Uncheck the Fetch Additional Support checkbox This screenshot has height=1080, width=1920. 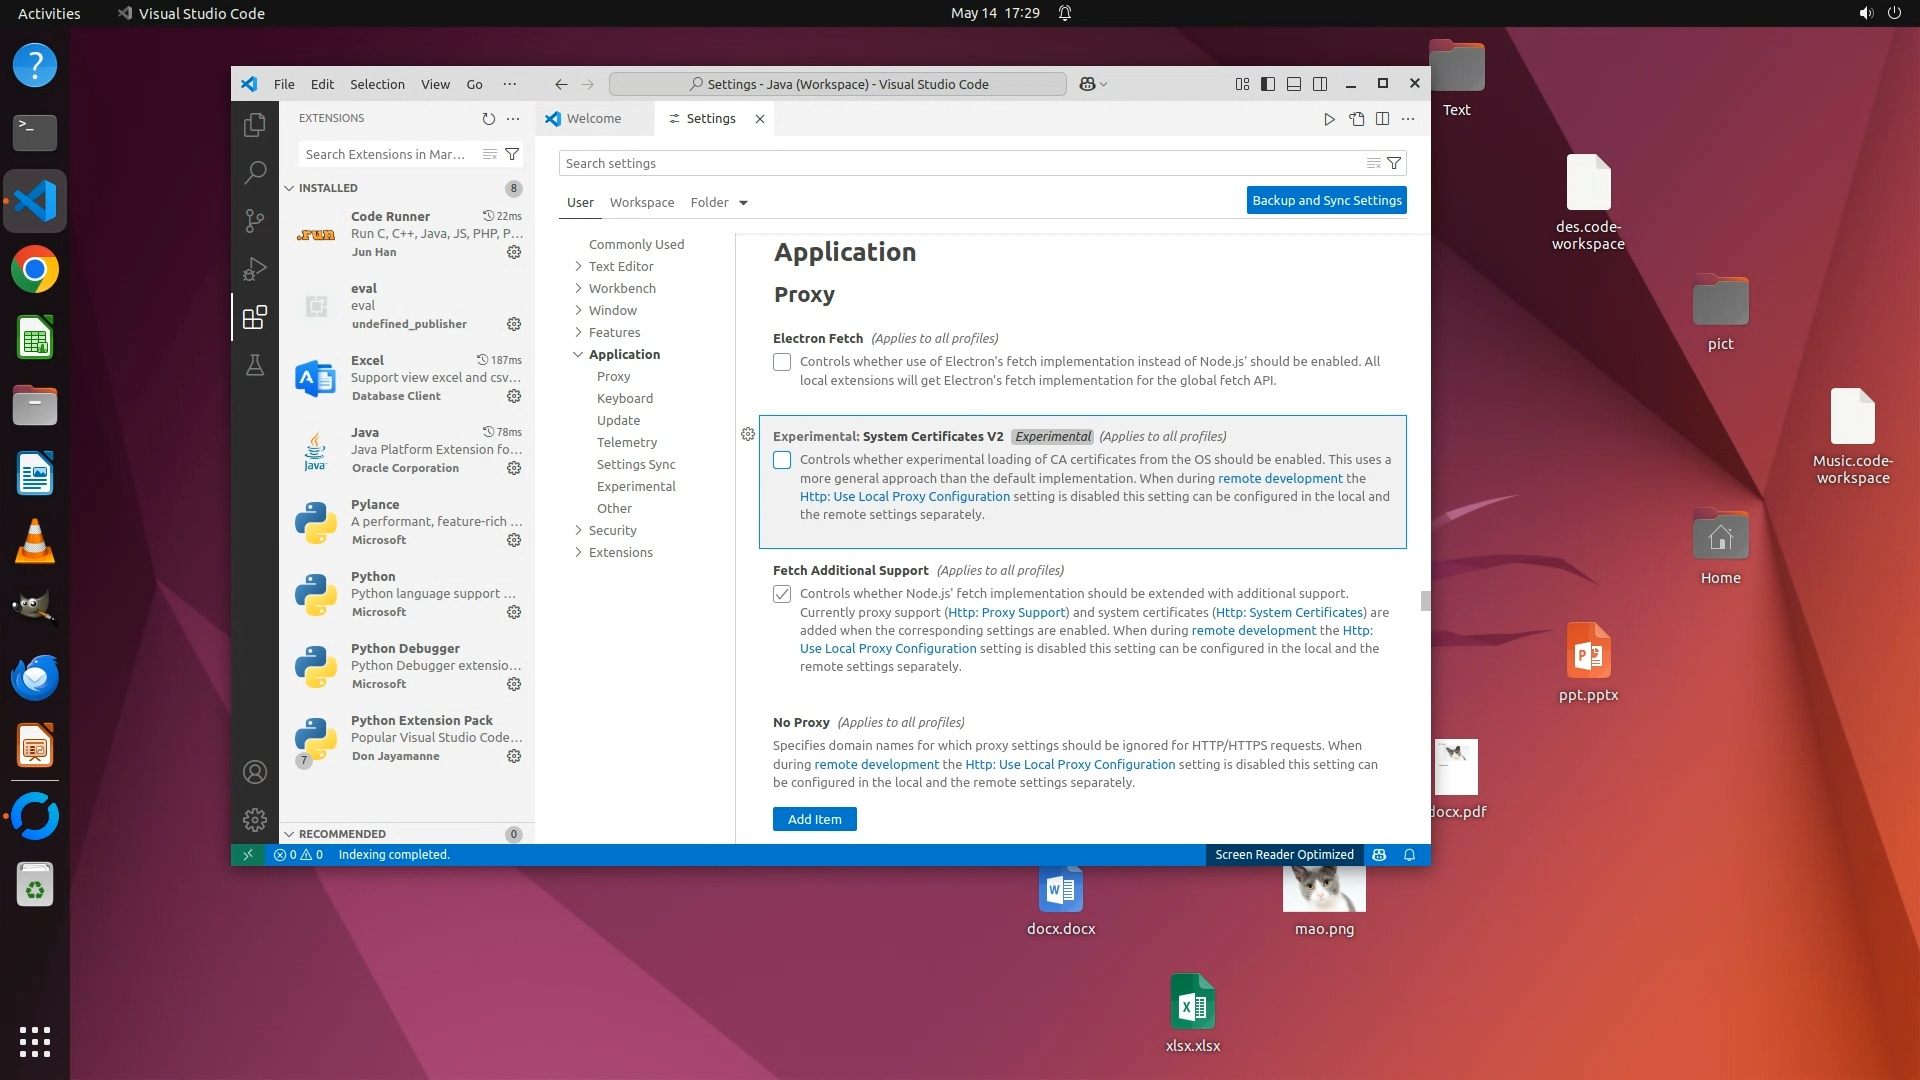782,594
